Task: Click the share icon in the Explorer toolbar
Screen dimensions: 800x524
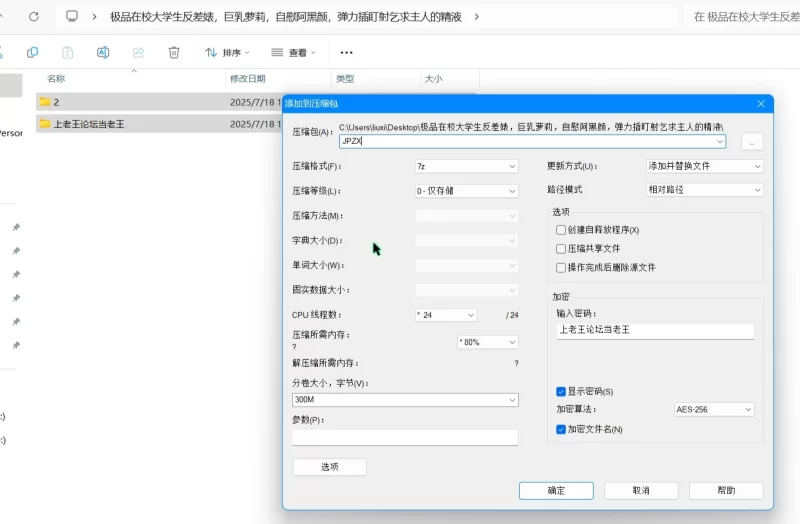Action: (138, 53)
